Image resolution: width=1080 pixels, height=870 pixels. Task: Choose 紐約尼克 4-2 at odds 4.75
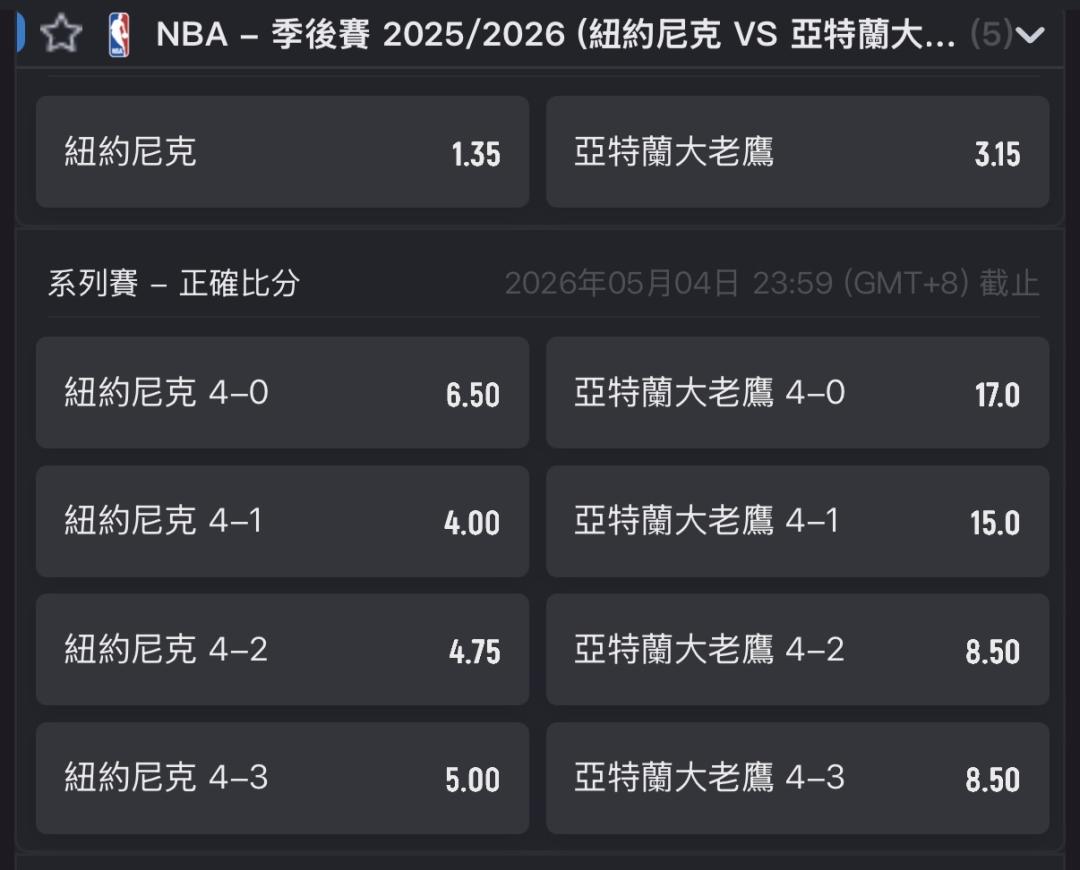click(x=282, y=650)
